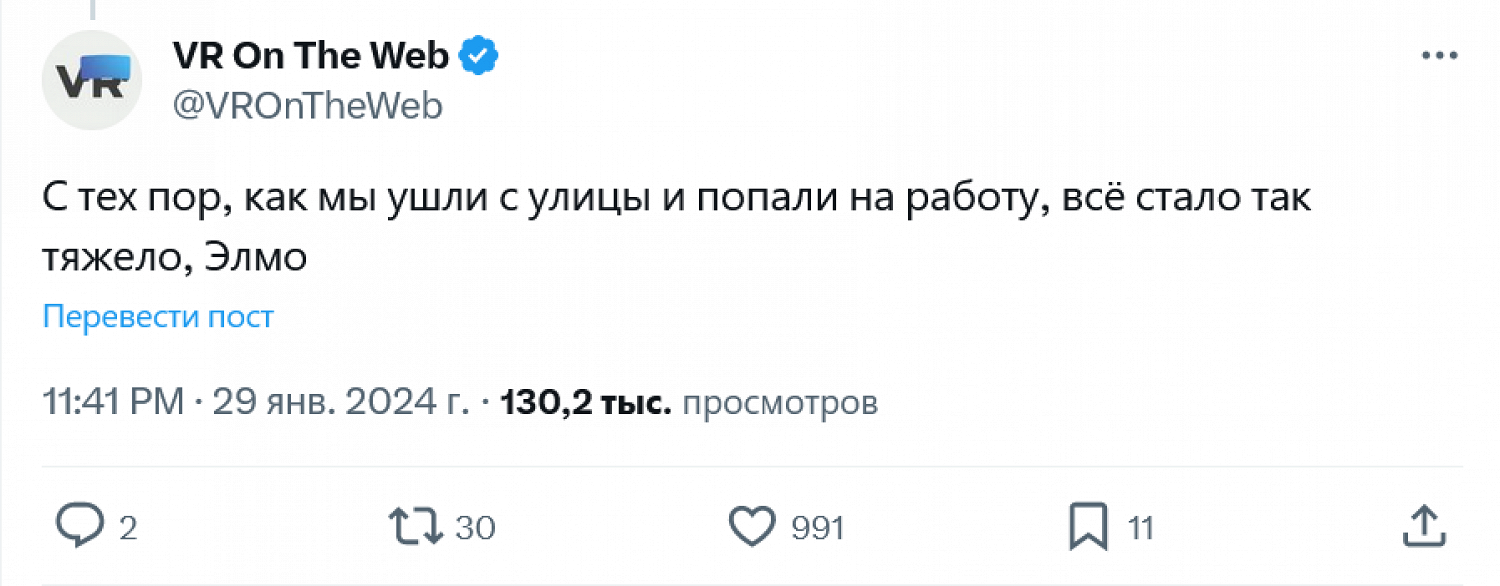
Task: Click the 130,2 тыс. views number
Action: click(x=585, y=403)
